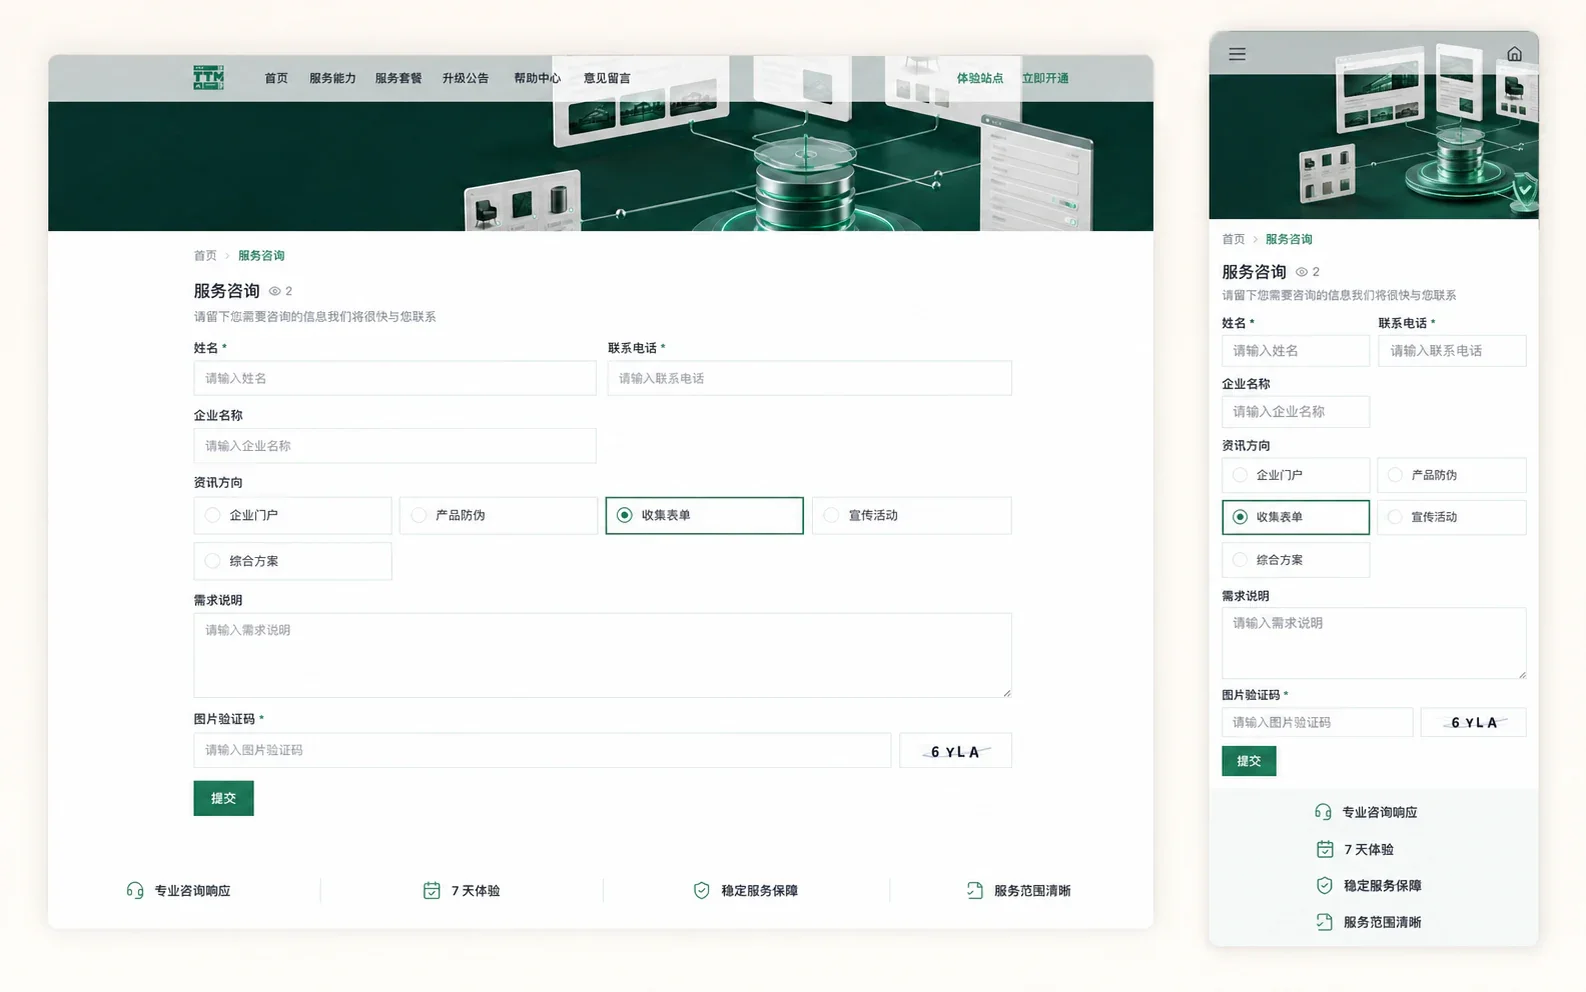Submit the desktop form with 提交
This screenshot has width=1586, height=992.
click(x=223, y=798)
